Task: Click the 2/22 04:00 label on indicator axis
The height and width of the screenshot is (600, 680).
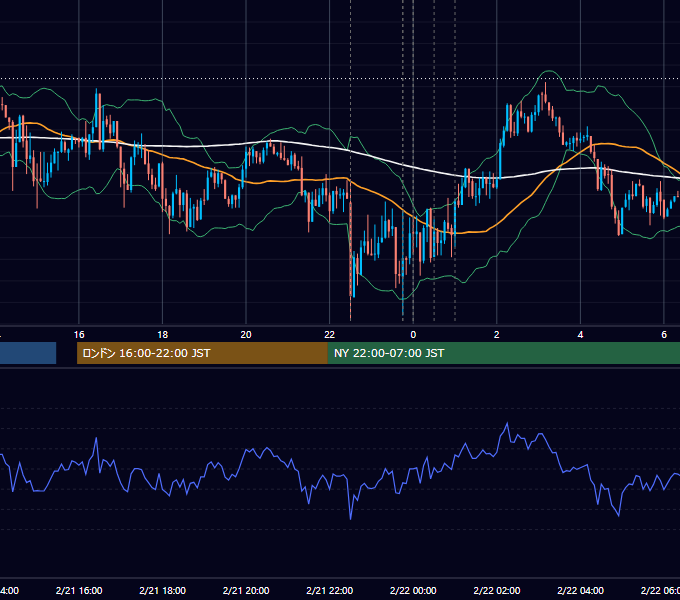Action: 580,590
